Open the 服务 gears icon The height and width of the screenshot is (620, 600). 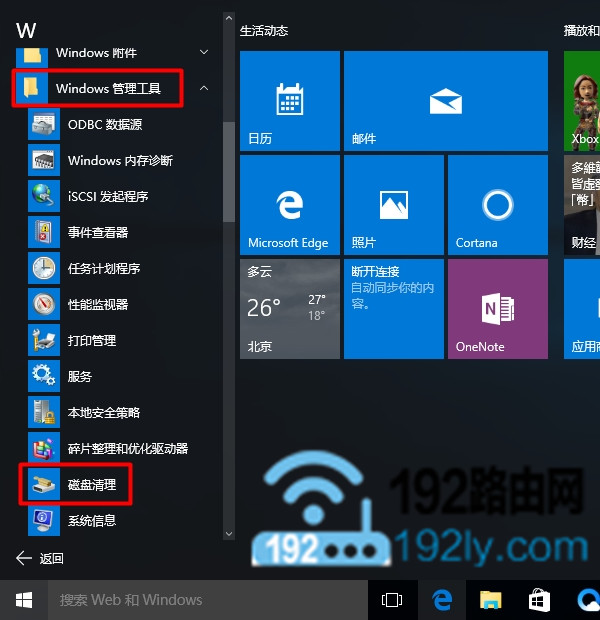[44, 376]
